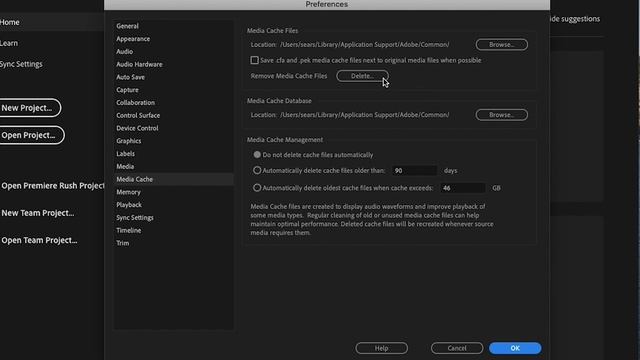
Task: Open Device Control preferences
Action: point(137,128)
